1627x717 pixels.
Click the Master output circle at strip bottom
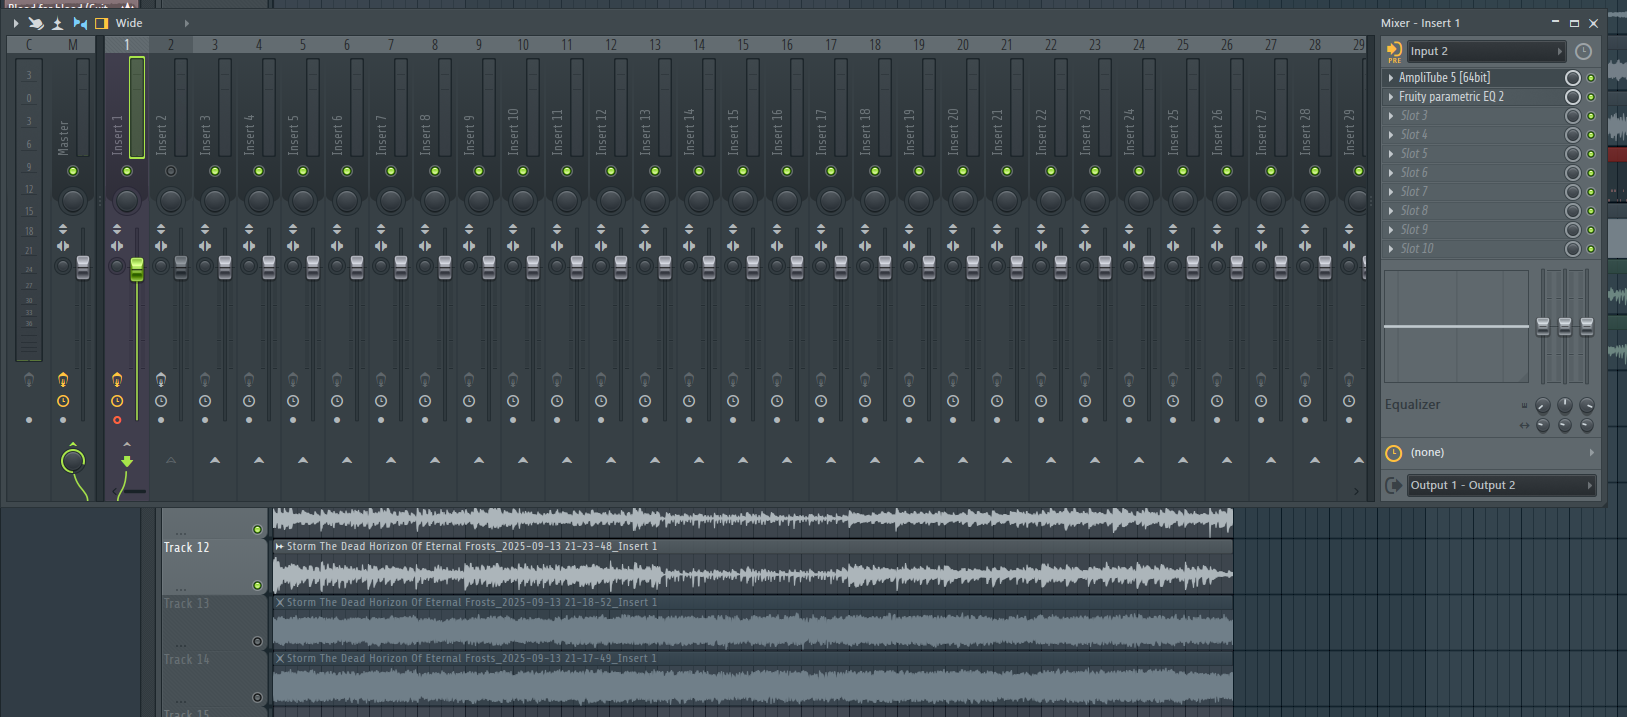pos(73,461)
